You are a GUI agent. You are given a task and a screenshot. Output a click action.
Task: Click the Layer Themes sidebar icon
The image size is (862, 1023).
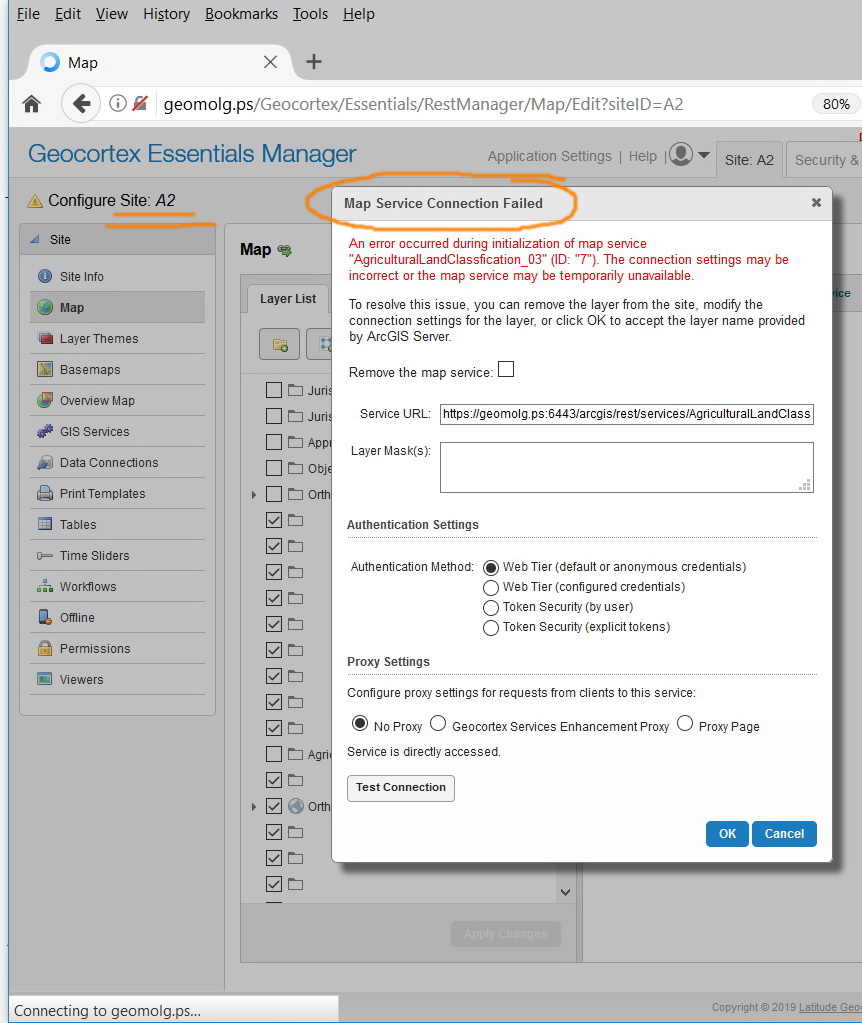point(45,338)
